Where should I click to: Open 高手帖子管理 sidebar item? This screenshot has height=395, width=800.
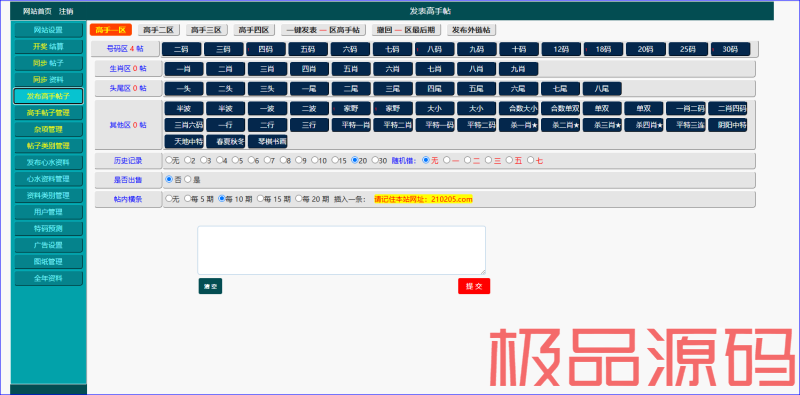pos(48,112)
